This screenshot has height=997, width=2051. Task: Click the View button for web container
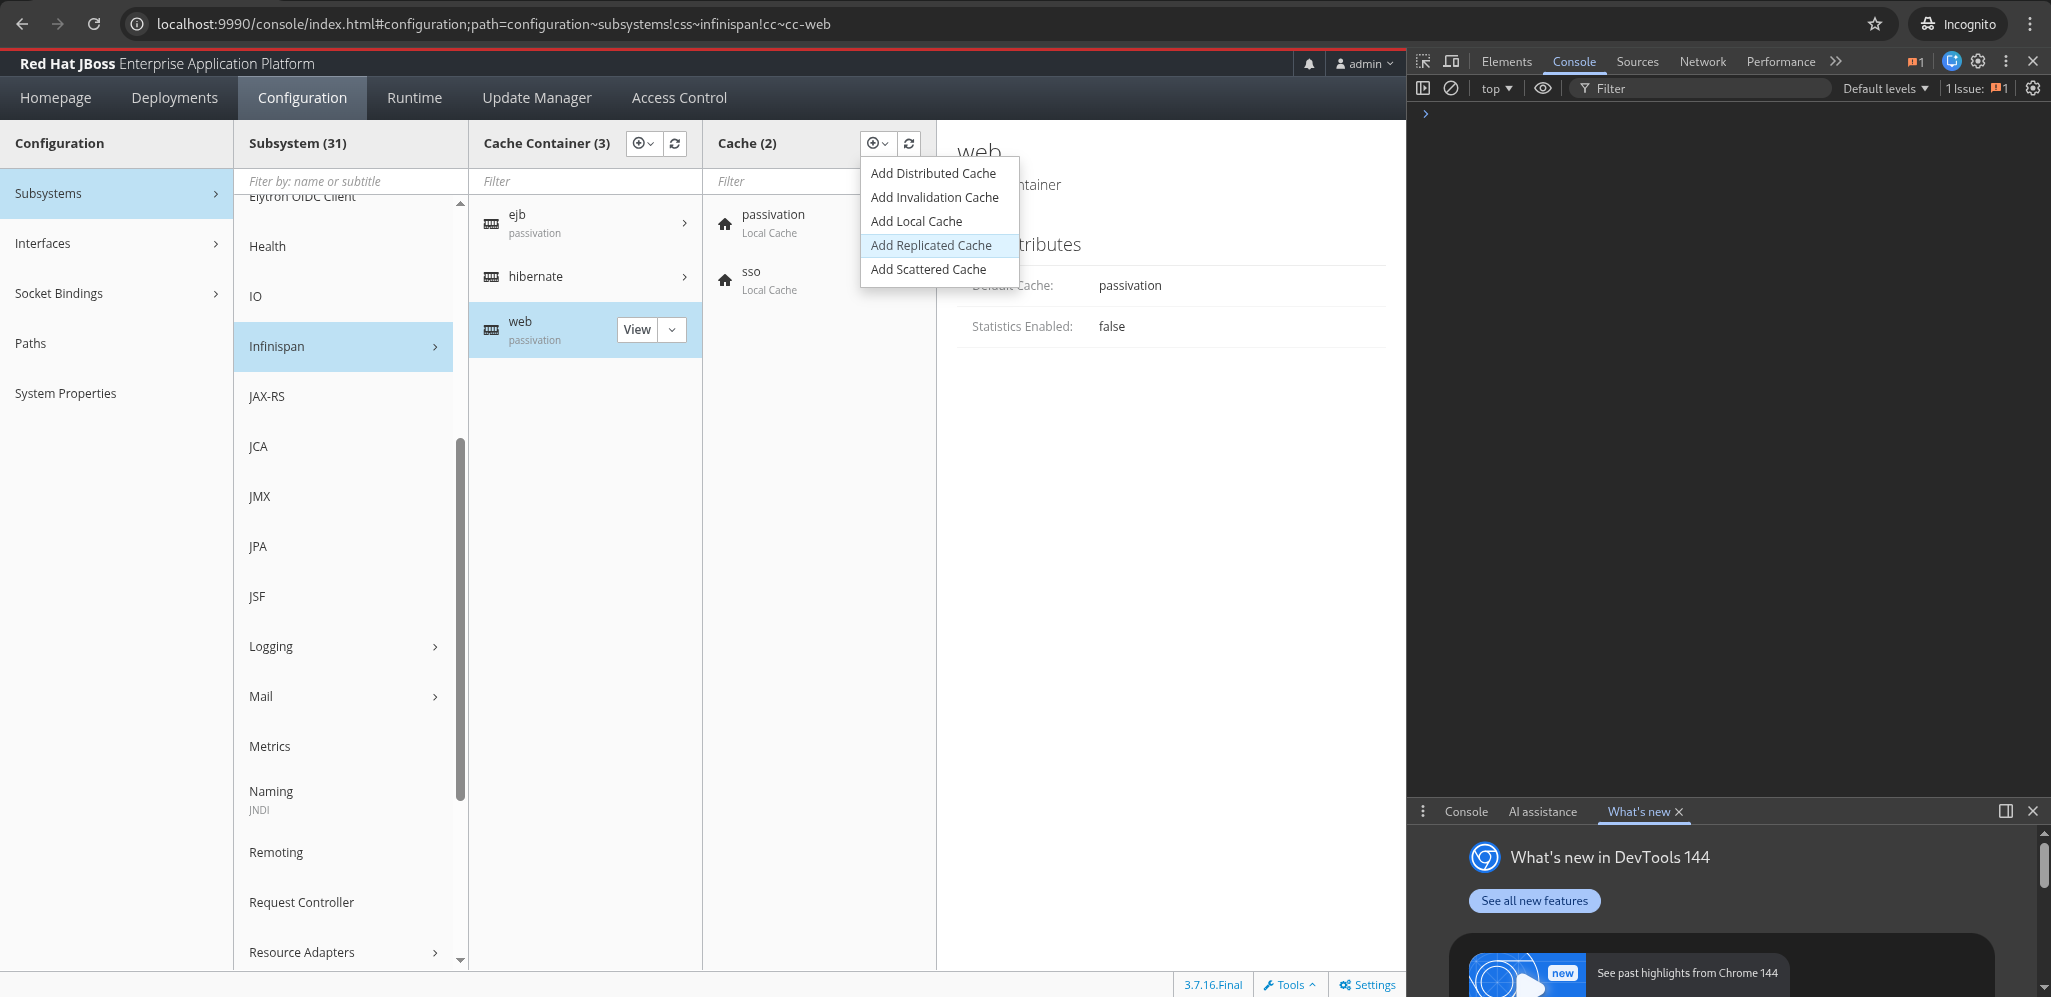pos(637,330)
